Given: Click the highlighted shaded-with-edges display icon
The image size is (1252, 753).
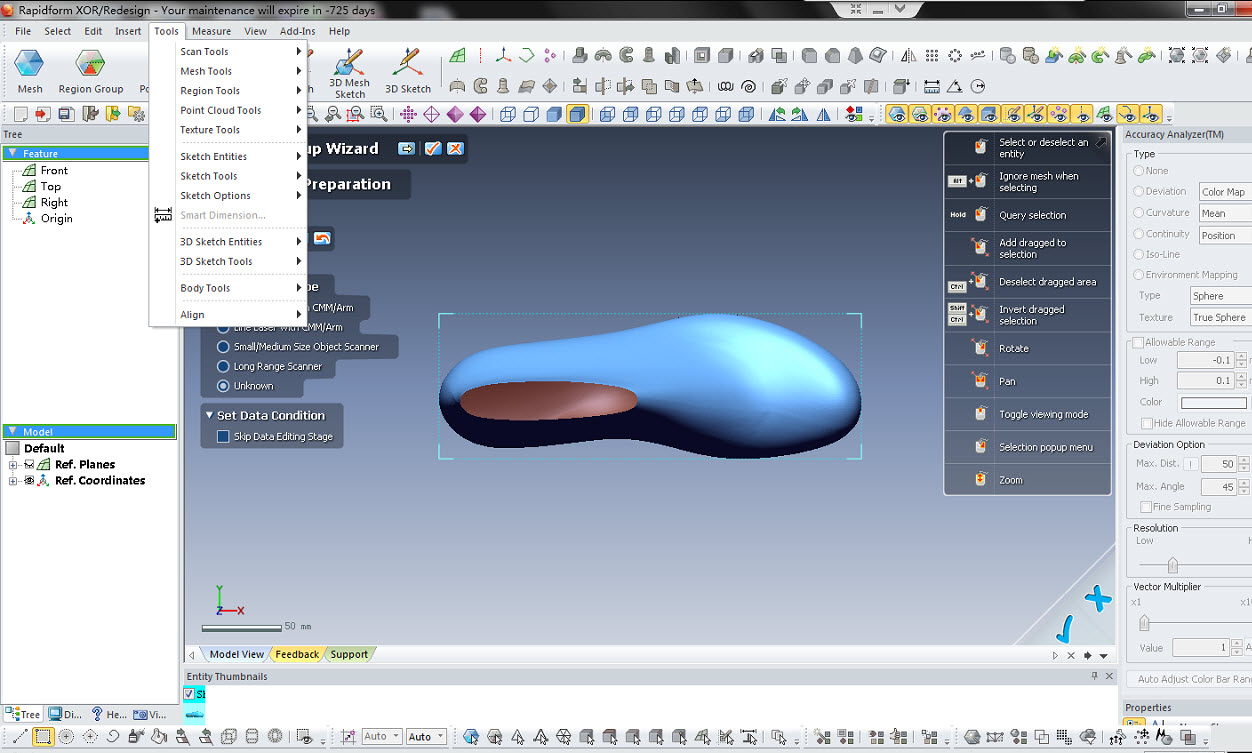Looking at the screenshot, I should 577,114.
